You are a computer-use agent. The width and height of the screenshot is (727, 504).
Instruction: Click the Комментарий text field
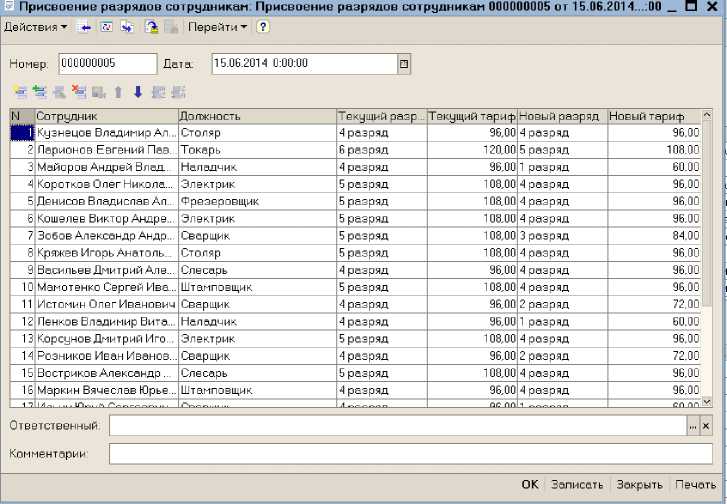pyautogui.click(x=410, y=454)
